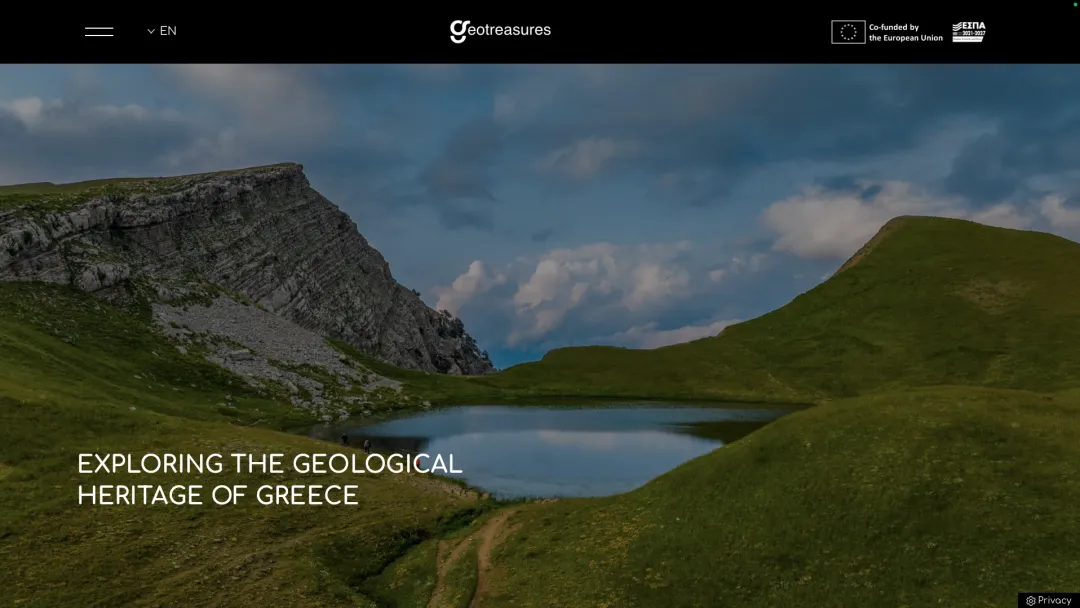Click the Heritage of Greece heading line
The height and width of the screenshot is (608, 1080).
[217, 496]
